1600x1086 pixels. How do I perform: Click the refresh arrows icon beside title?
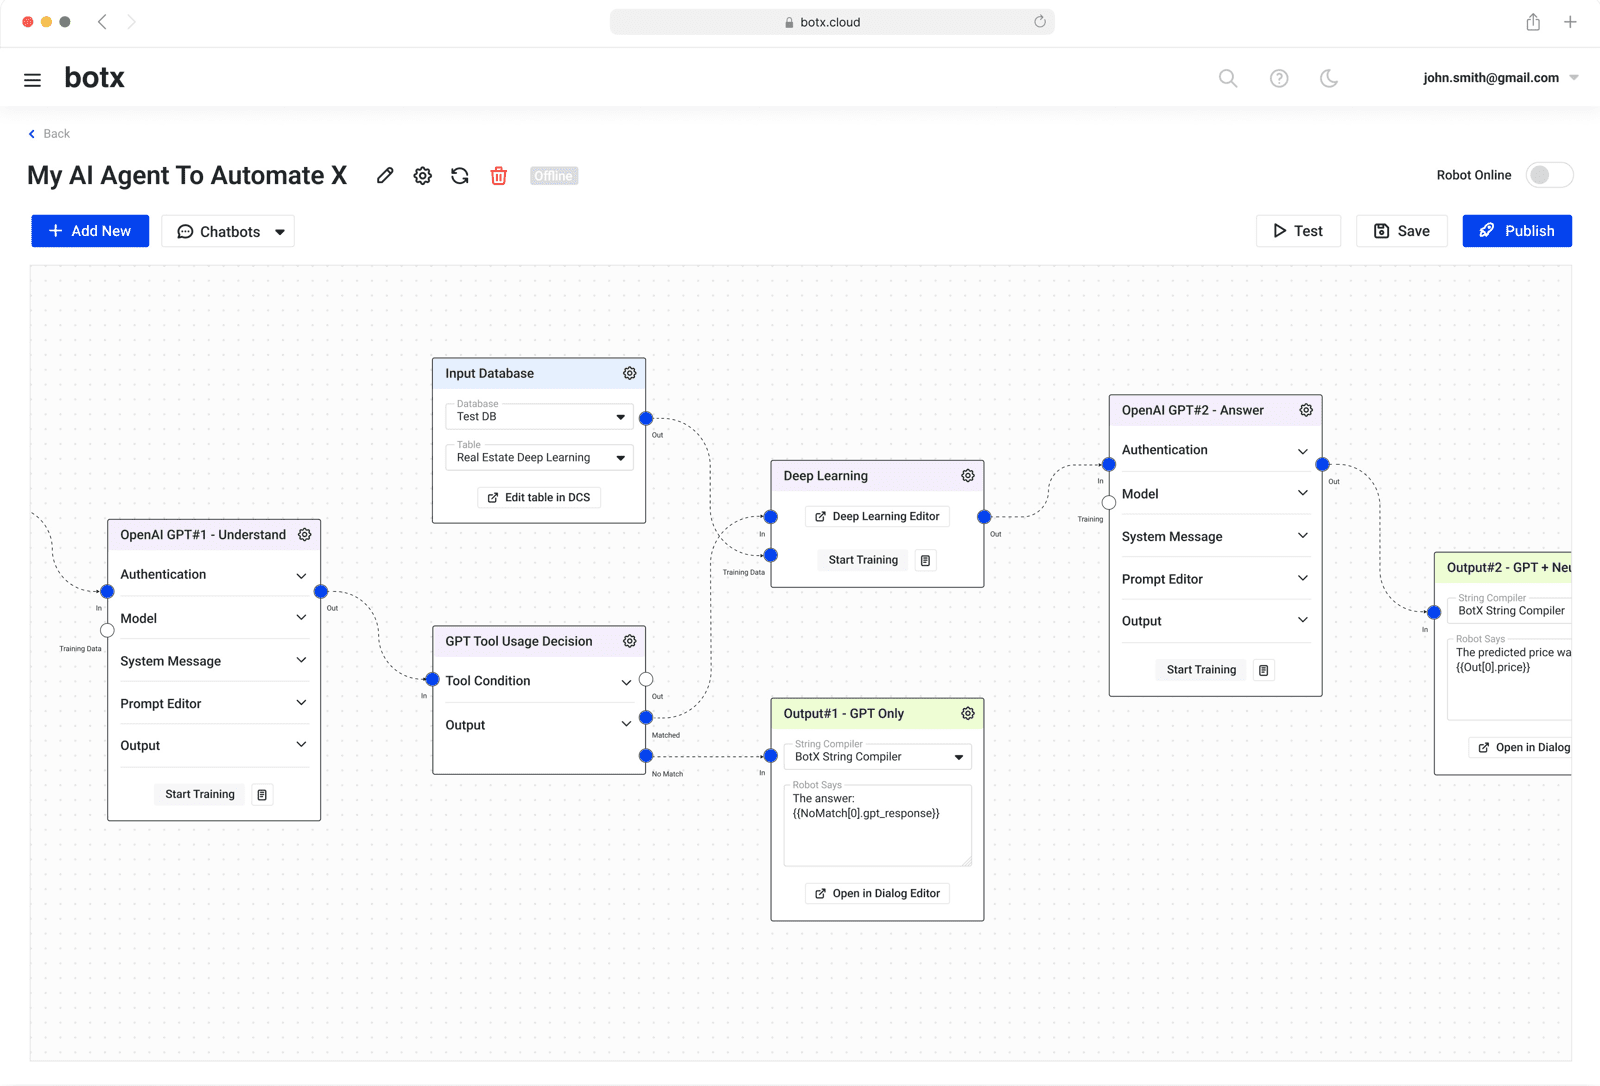tap(460, 176)
